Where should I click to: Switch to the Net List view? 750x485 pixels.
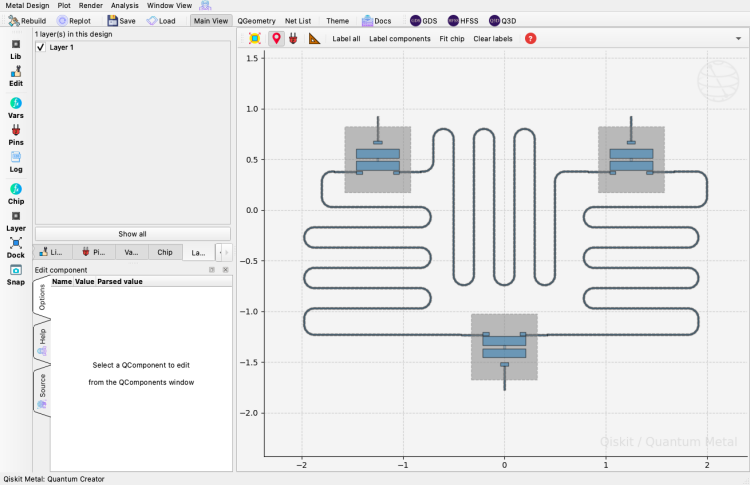tap(298, 21)
